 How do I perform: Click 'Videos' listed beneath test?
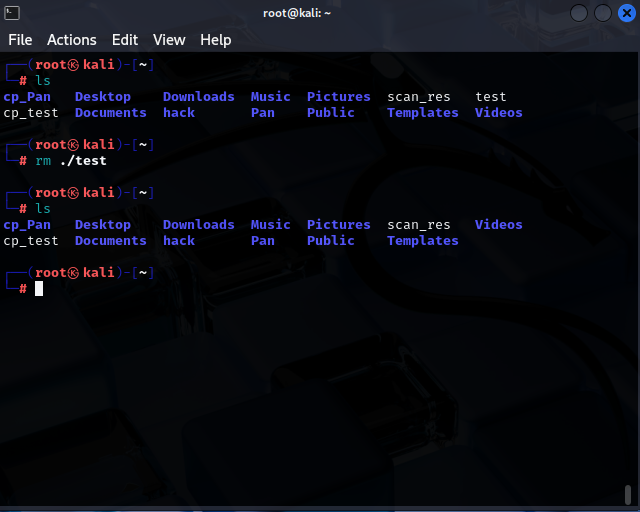498,113
